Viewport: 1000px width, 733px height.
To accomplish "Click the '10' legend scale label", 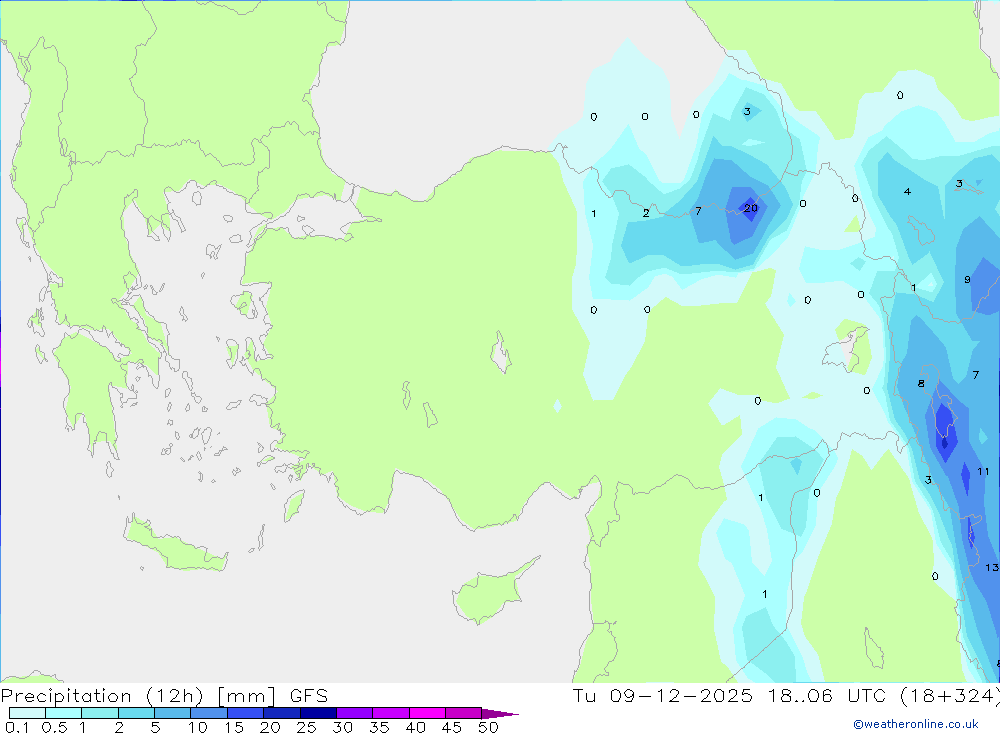I will [x=198, y=727].
